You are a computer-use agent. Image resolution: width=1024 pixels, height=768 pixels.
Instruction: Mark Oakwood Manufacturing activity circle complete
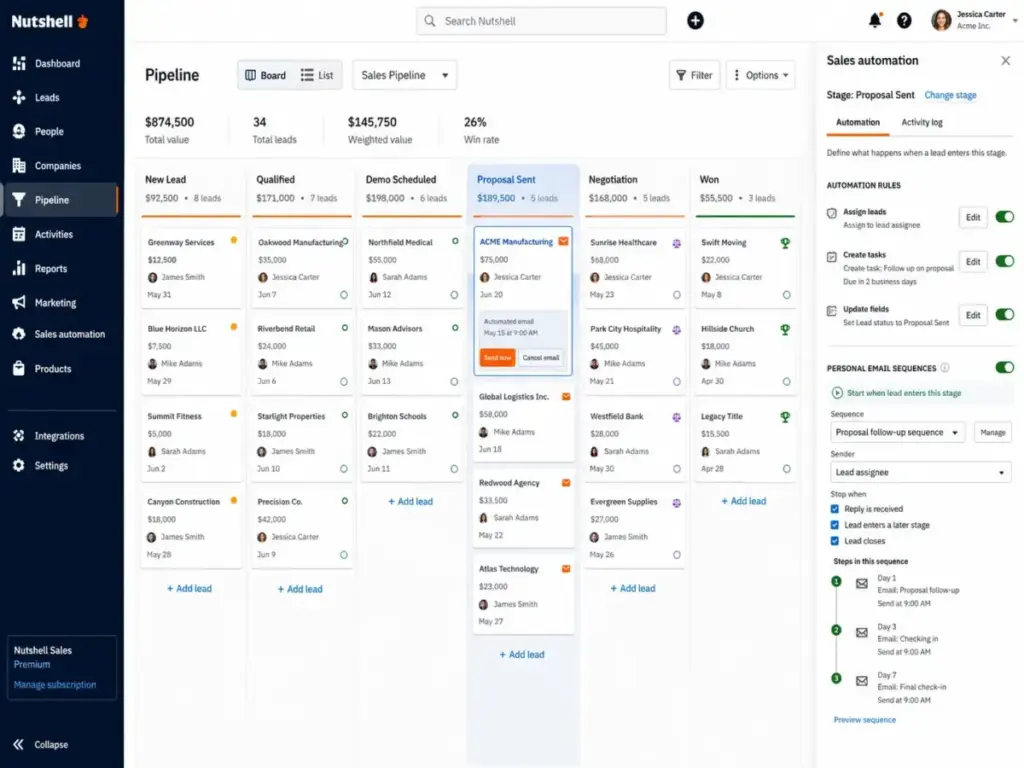tap(344, 295)
